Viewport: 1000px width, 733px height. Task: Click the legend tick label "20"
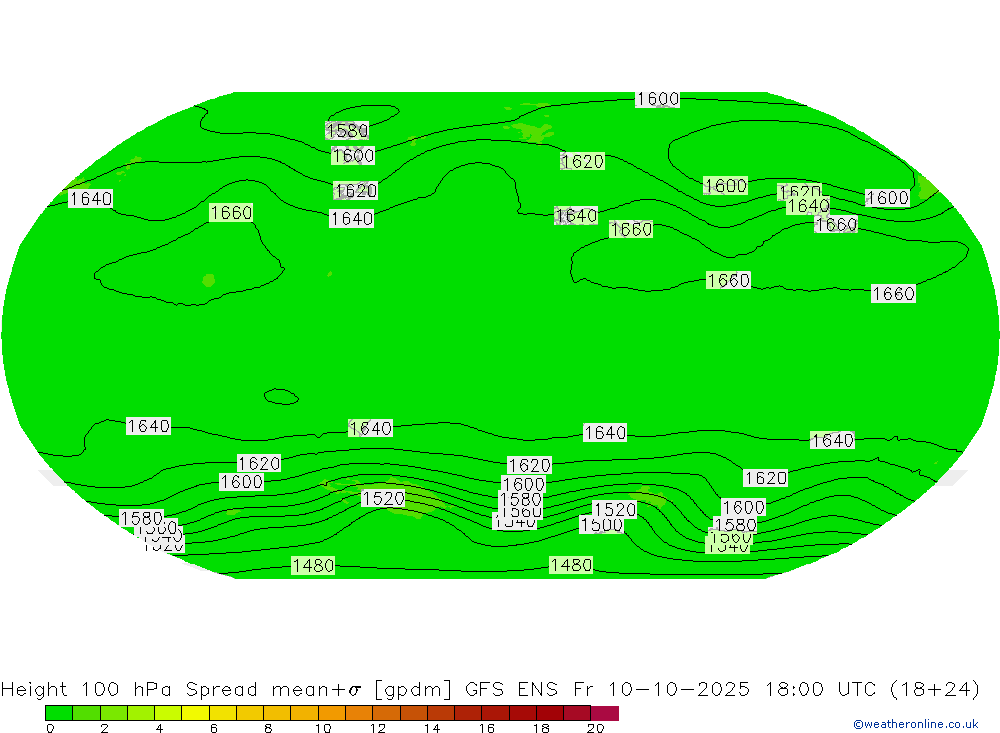pyautogui.click(x=596, y=728)
